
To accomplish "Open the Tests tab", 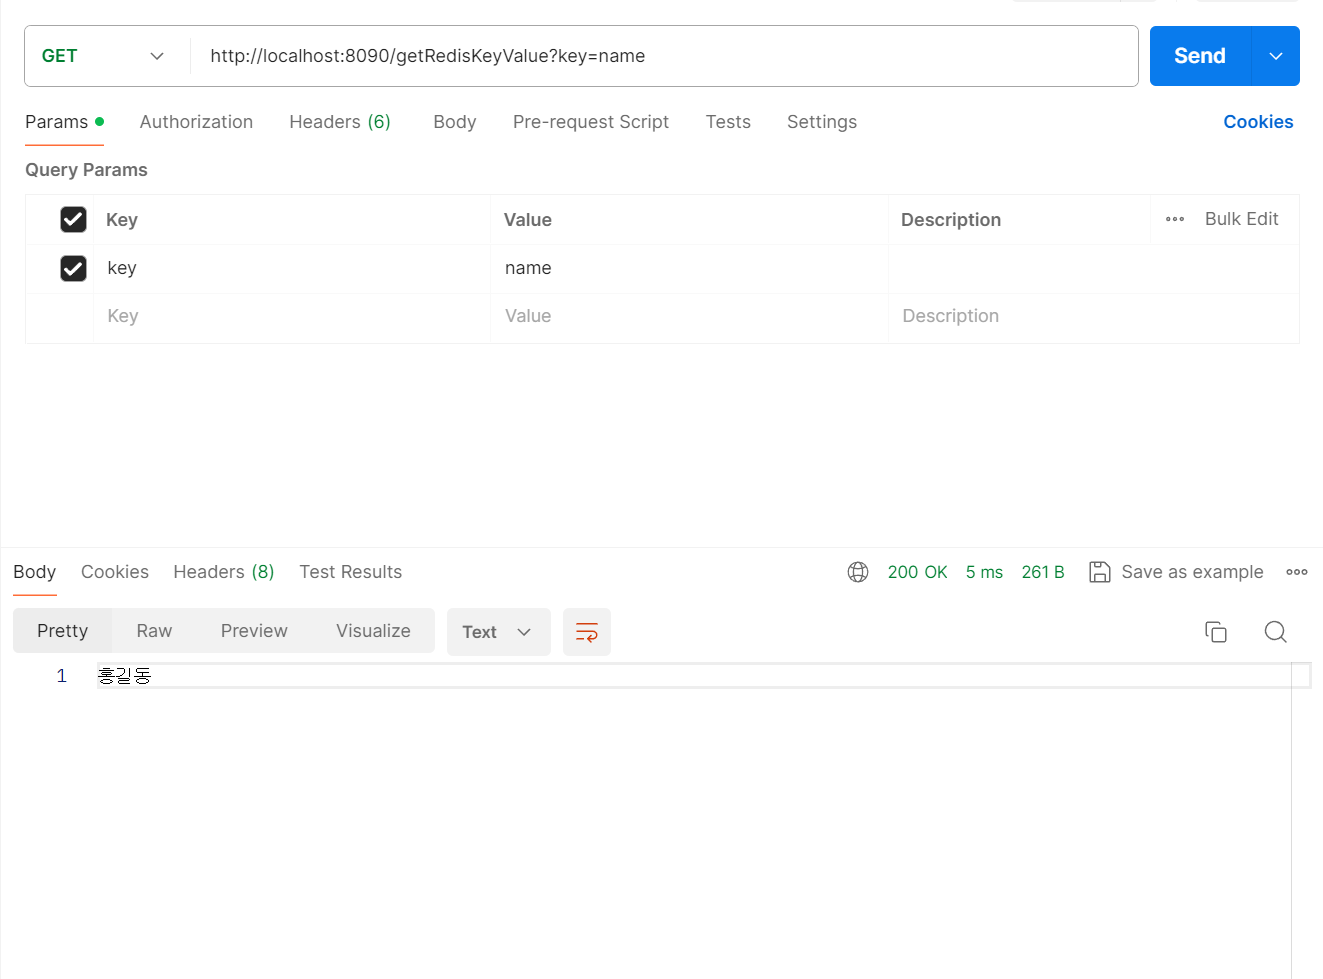I will pos(728,122).
